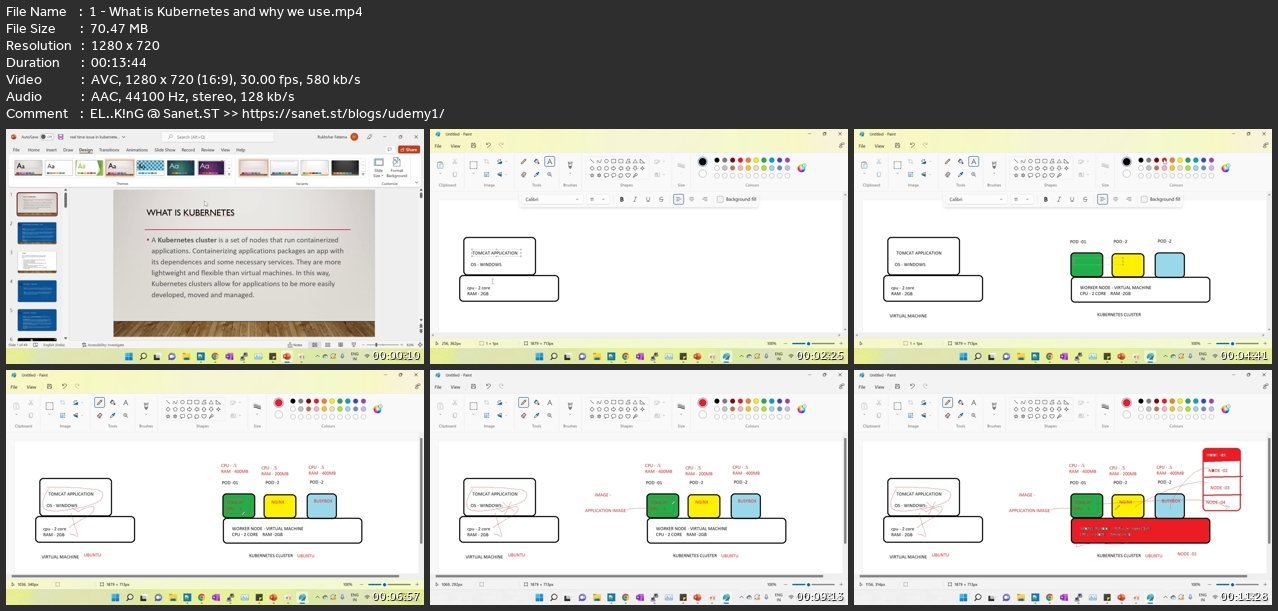The width and height of the screenshot is (1278, 611).
Task: Open taskbar Search in the 00:02:25 Paint frame
Action: pos(553,357)
